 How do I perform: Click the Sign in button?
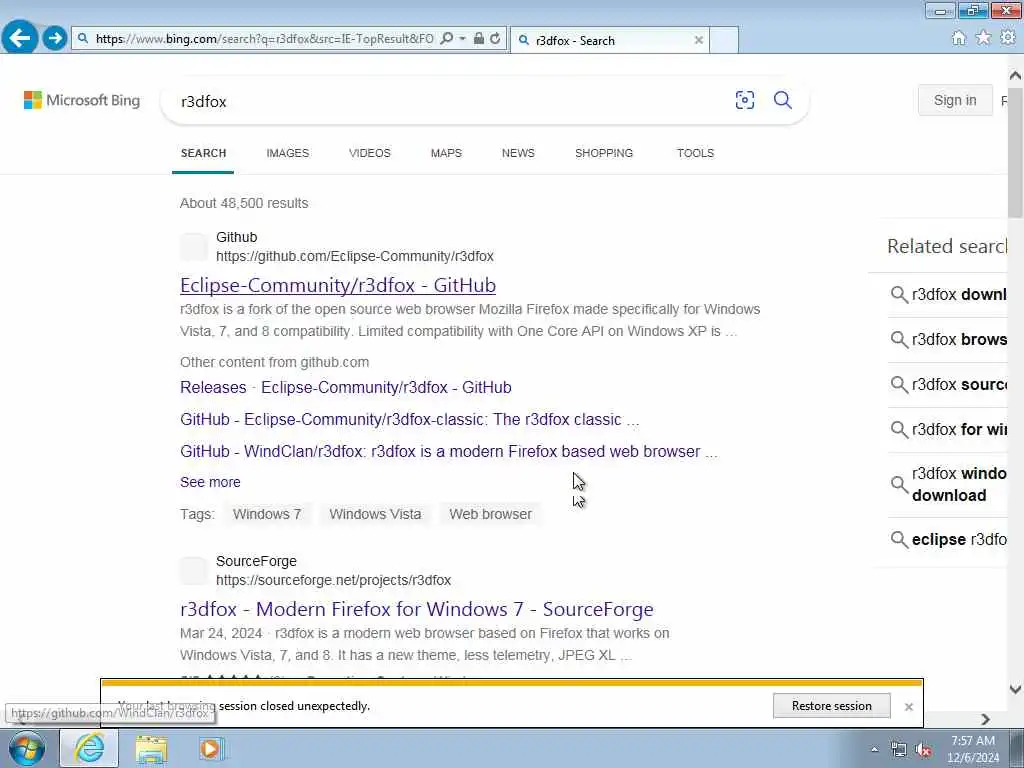pyautogui.click(x=955, y=100)
